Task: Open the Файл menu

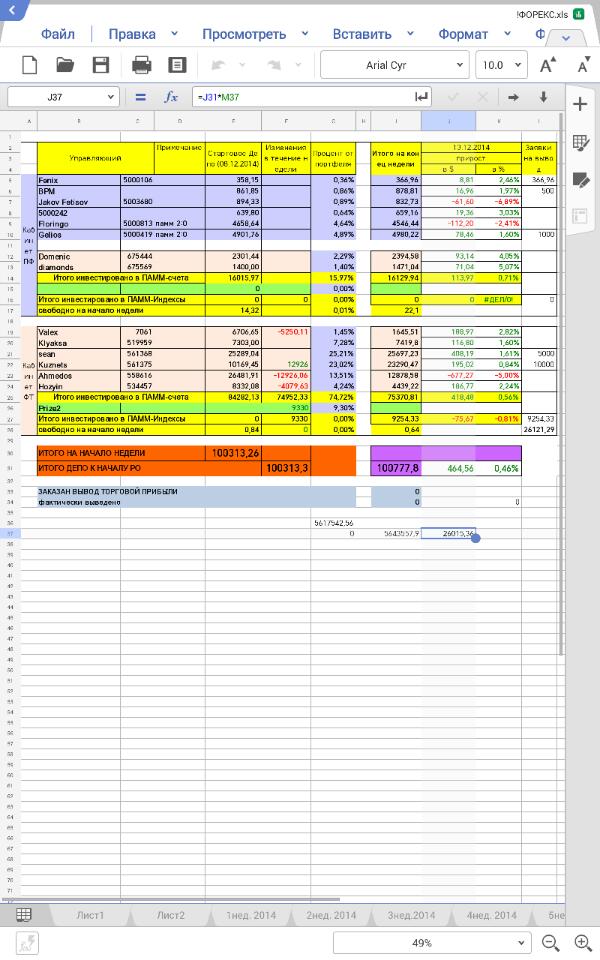Action: click(58, 34)
